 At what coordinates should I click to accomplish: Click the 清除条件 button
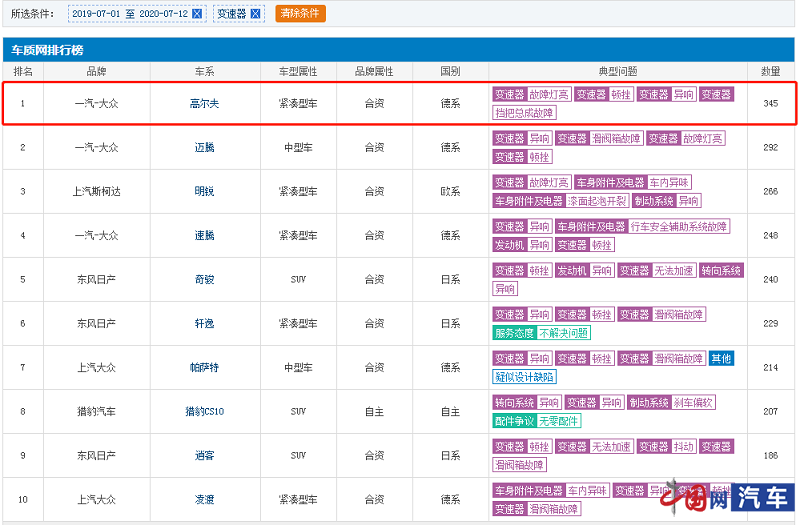[300, 14]
